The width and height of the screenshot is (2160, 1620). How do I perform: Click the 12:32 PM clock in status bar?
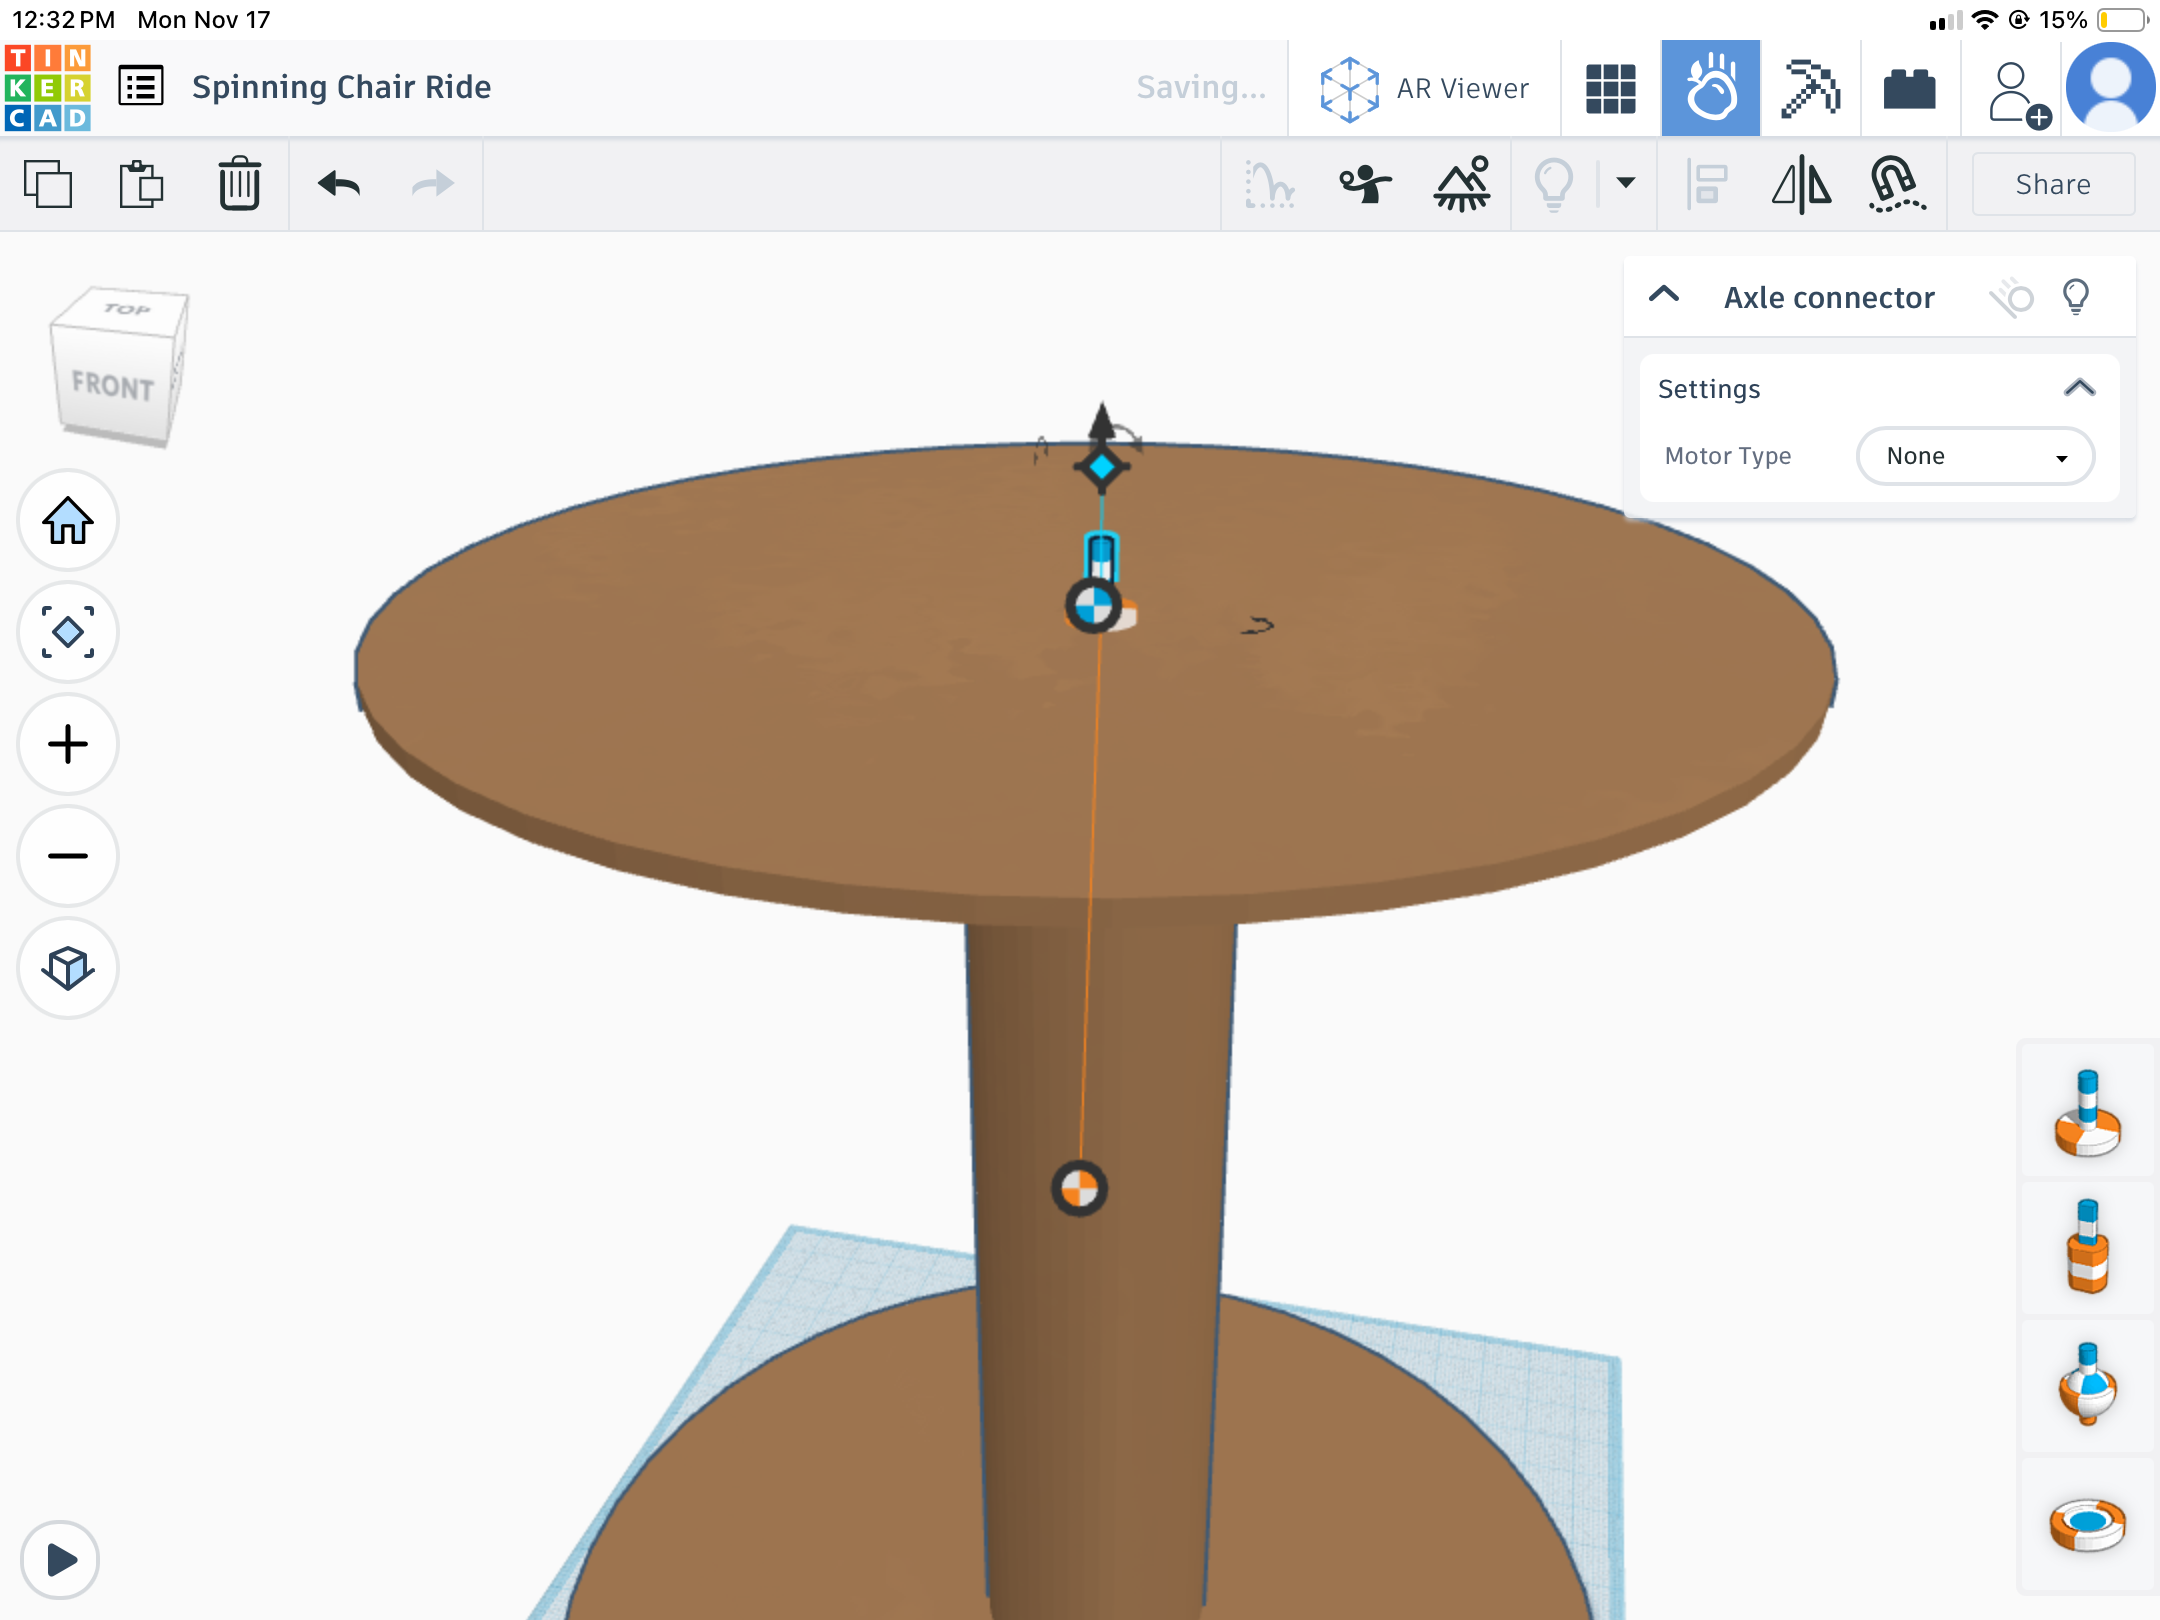coord(64,20)
